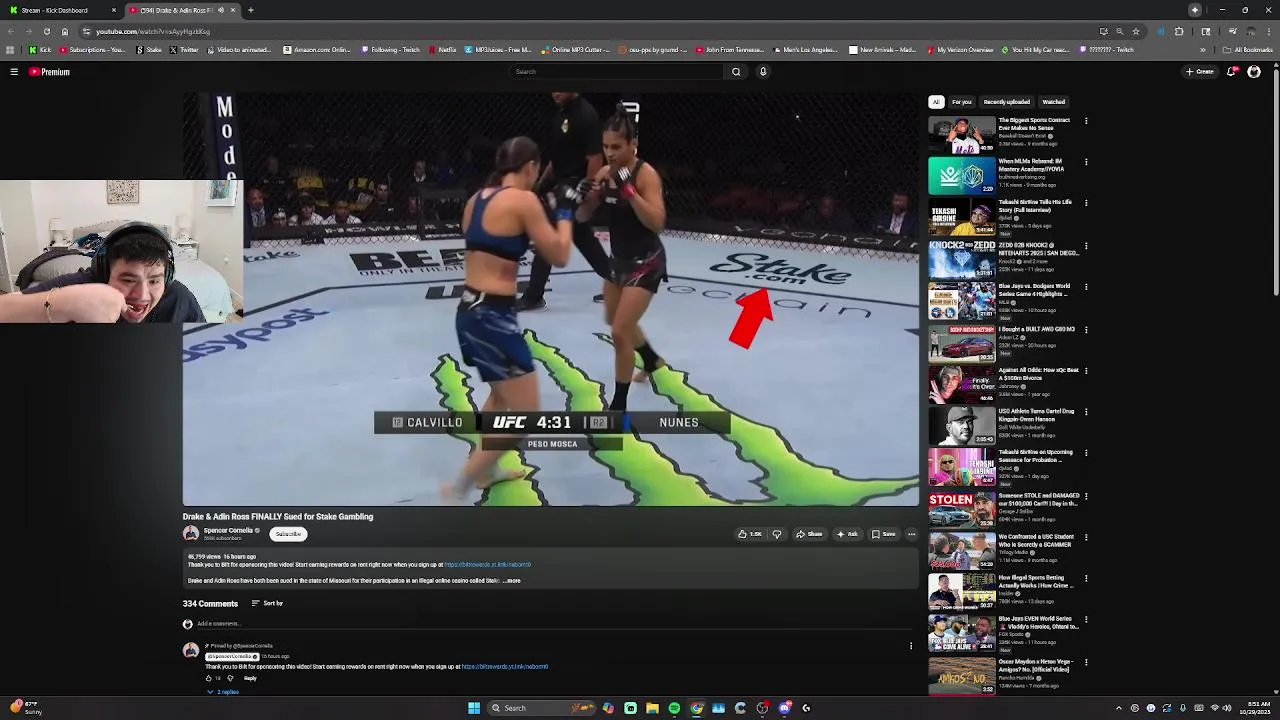The height and width of the screenshot is (720, 1280).
Task: Expand the 2 replies thread
Action: (224, 692)
